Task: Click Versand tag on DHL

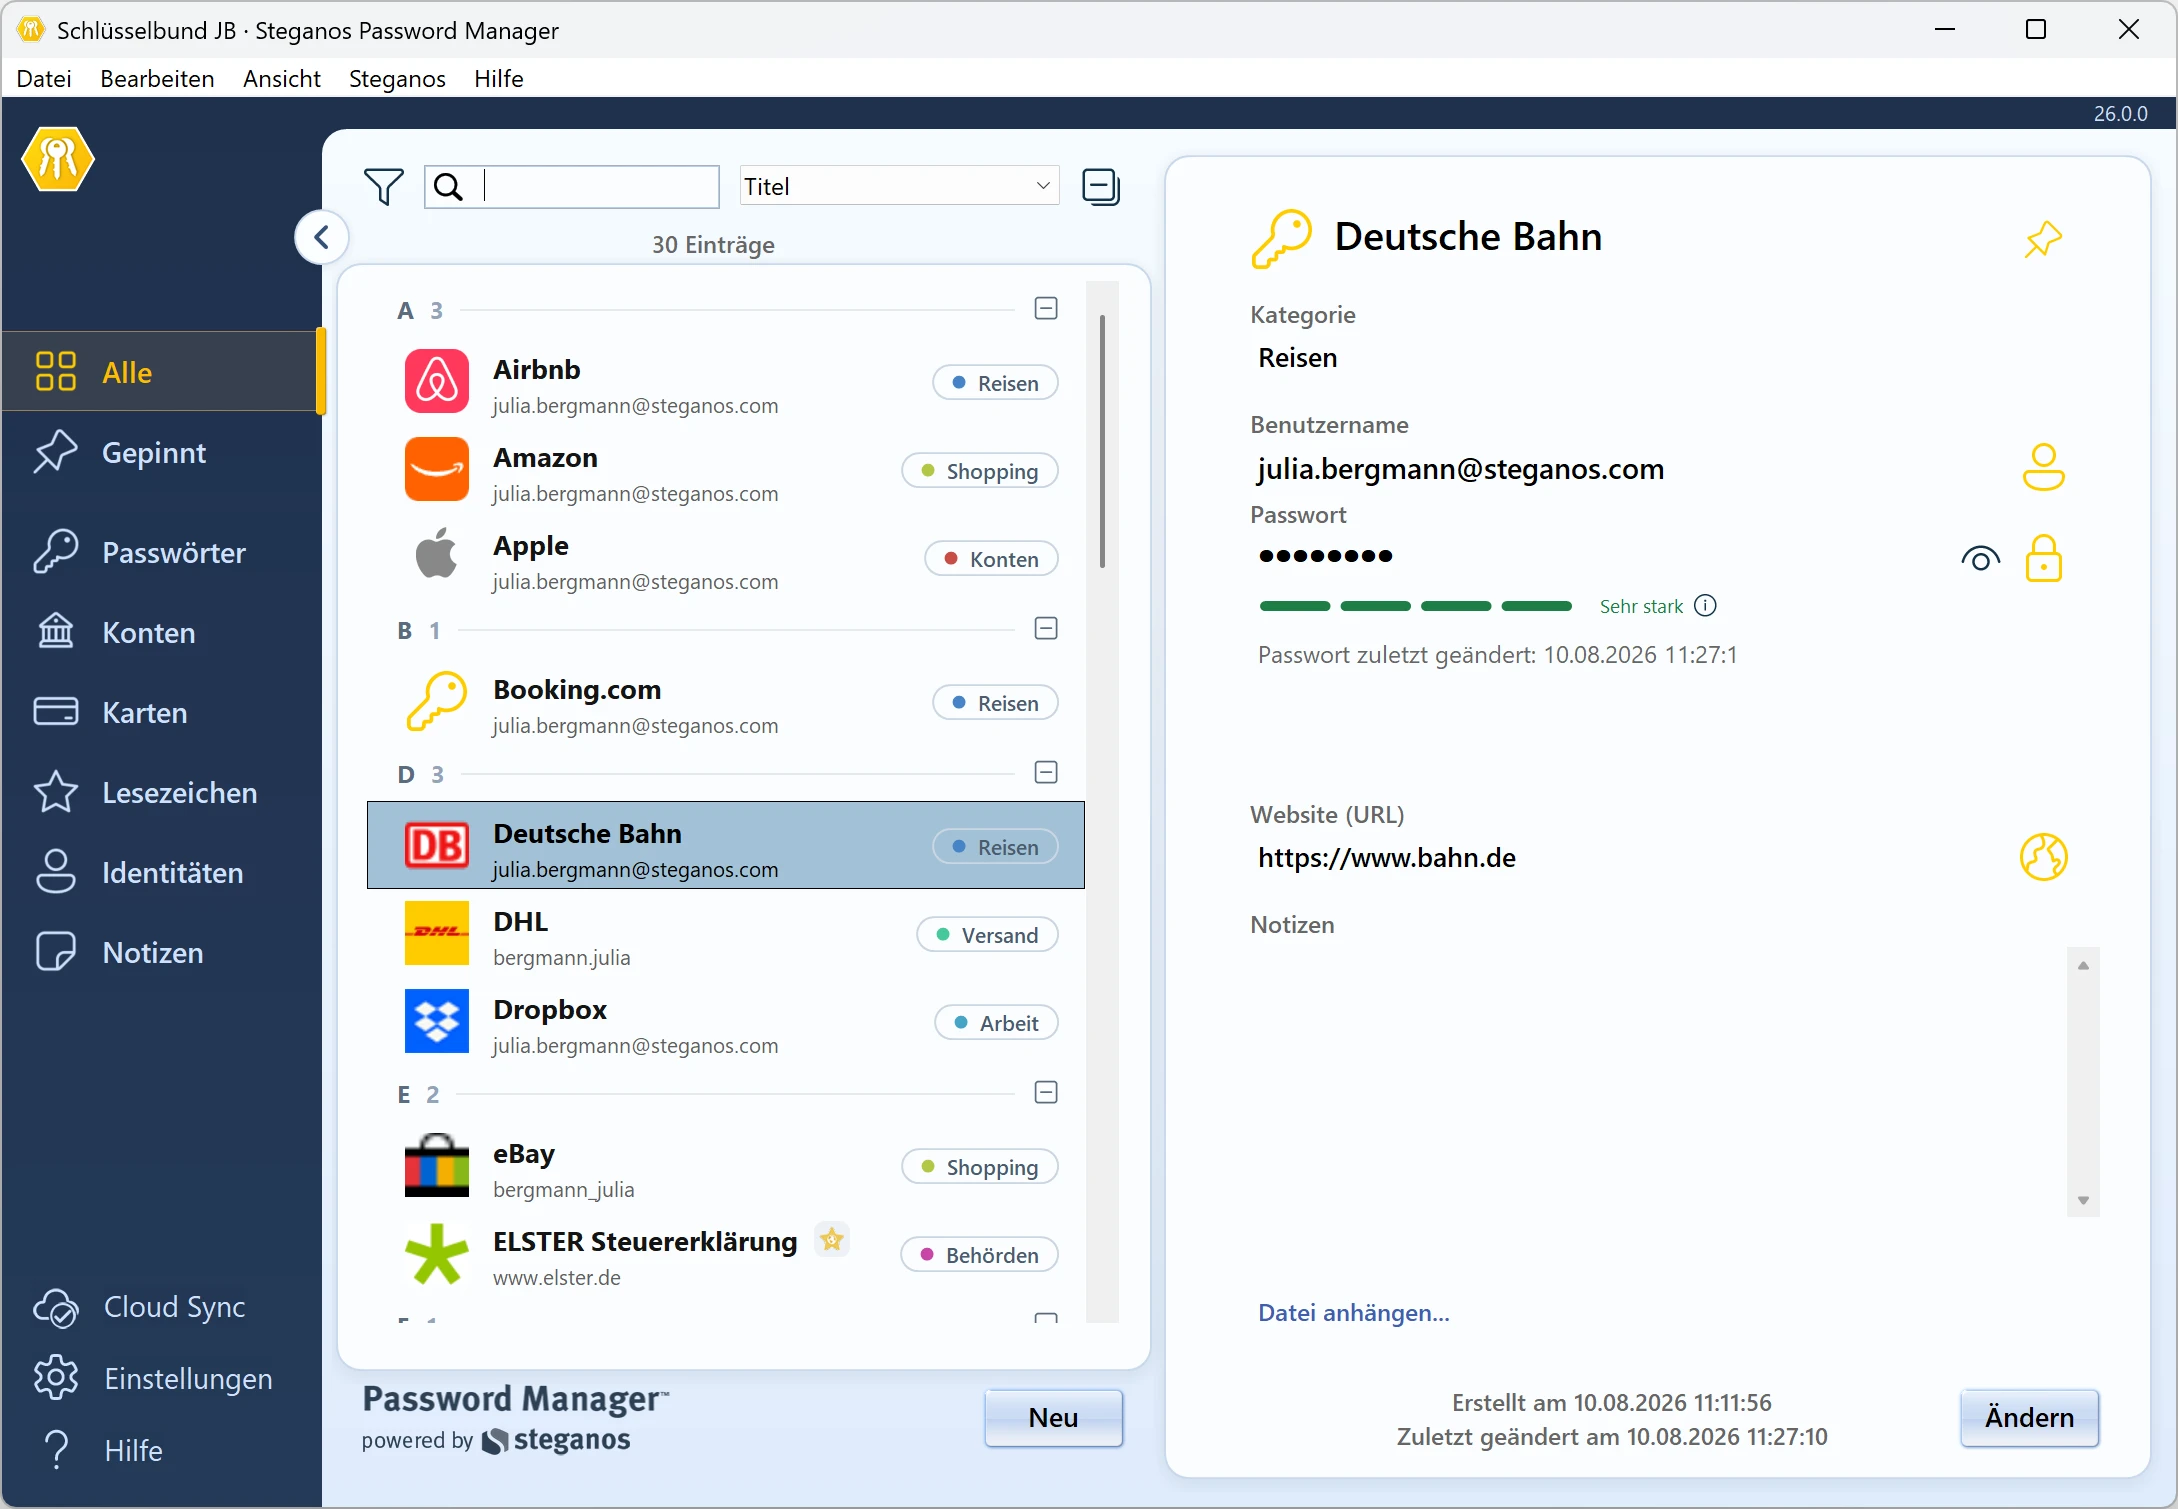Action: click(987, 935)
